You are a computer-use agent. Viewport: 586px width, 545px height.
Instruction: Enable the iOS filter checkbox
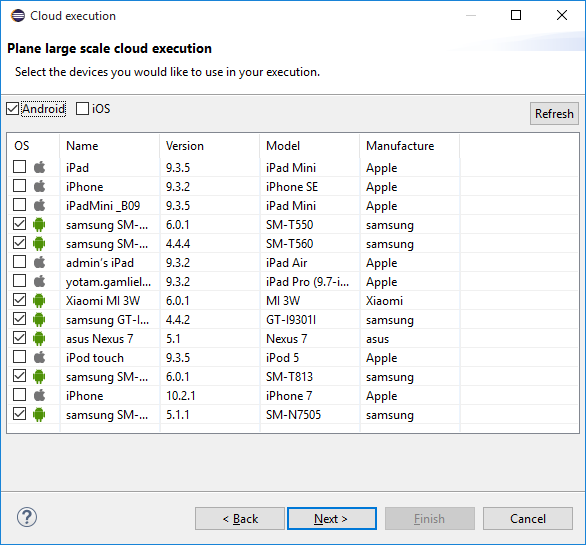pos(82,109)
